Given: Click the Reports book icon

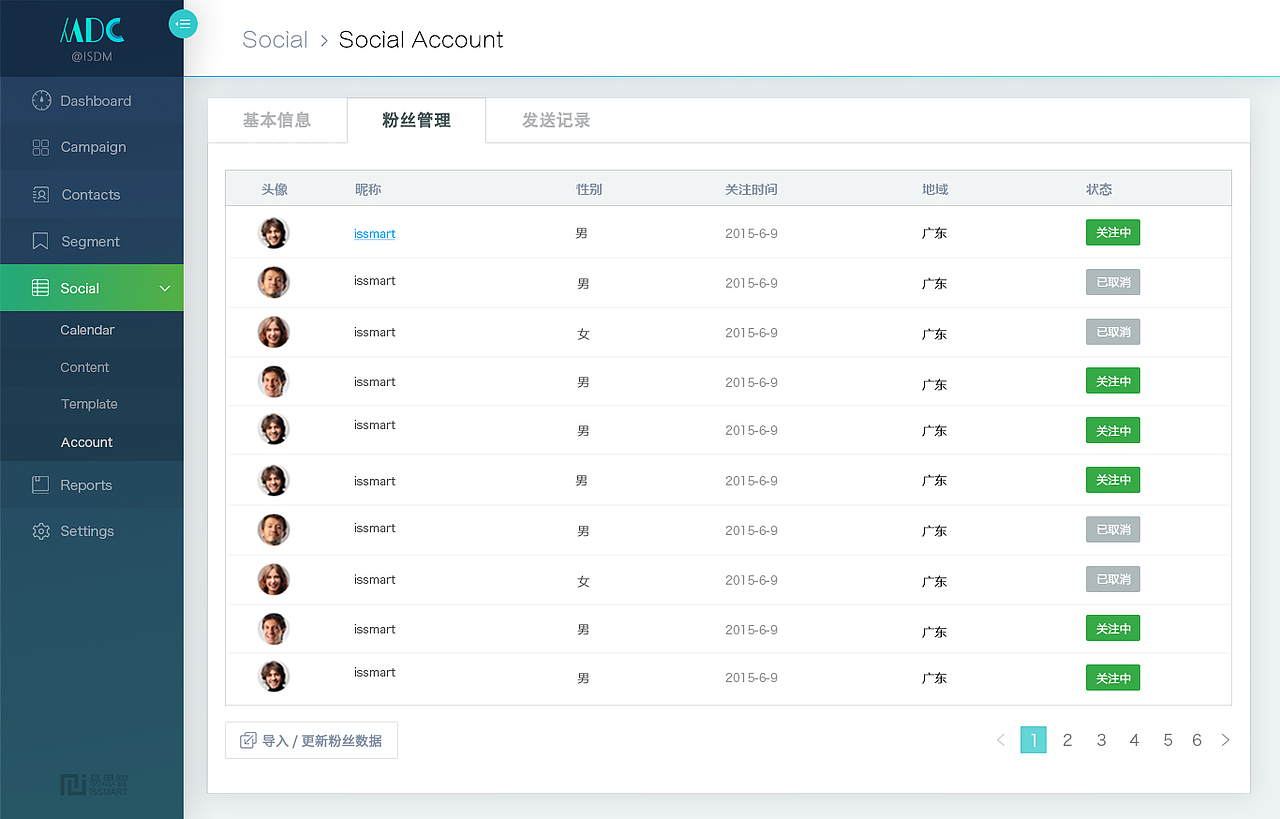Looking at the screenshot, I should click(41, 485).
